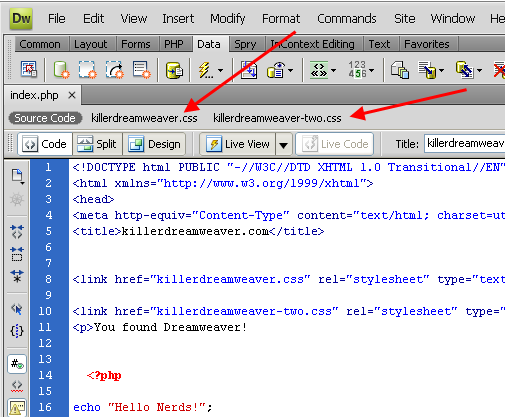Viewport: 505px width, 417px height.
Task: Switch to the Layout insert tab
Action: click(91, 44)
